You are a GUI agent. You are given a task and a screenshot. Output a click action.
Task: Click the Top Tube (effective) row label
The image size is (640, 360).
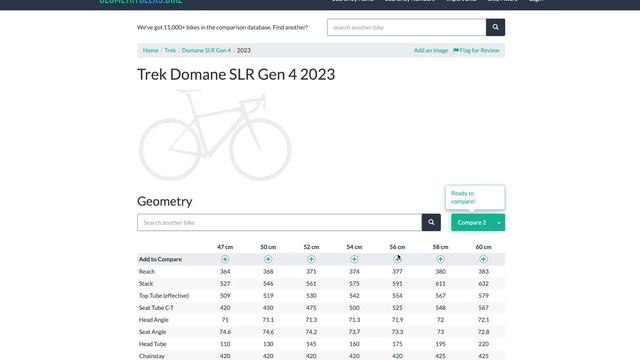pyautogui.click(x=164, y=296)
